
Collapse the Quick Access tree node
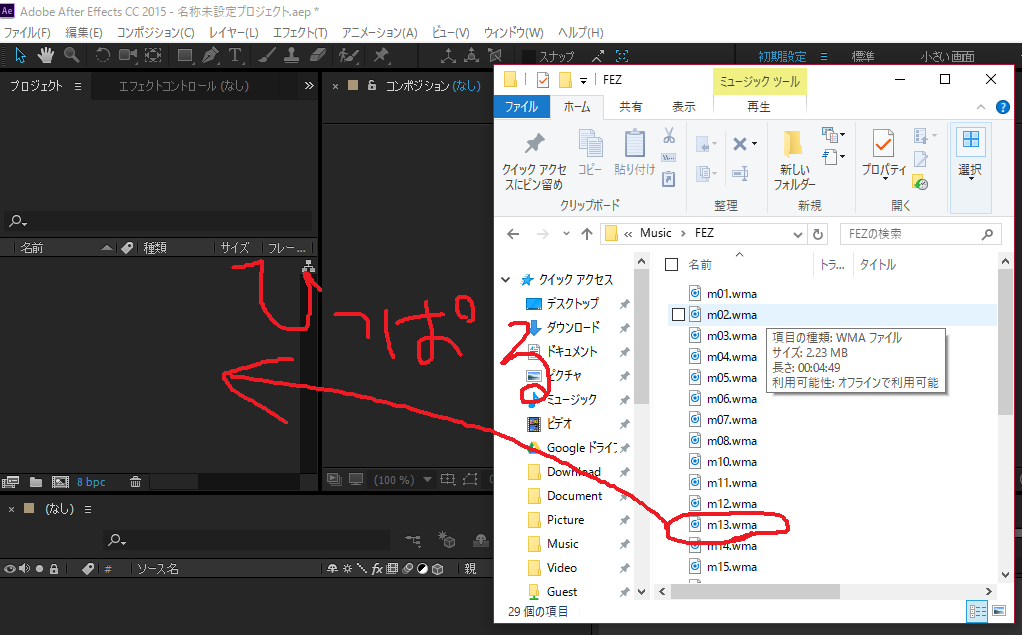(x=506, y=280)
